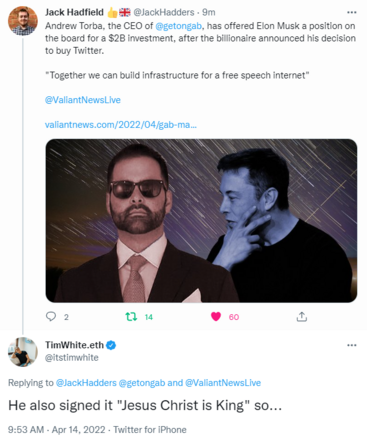Open @JackHadders in the Replying to line

[86, 383]
